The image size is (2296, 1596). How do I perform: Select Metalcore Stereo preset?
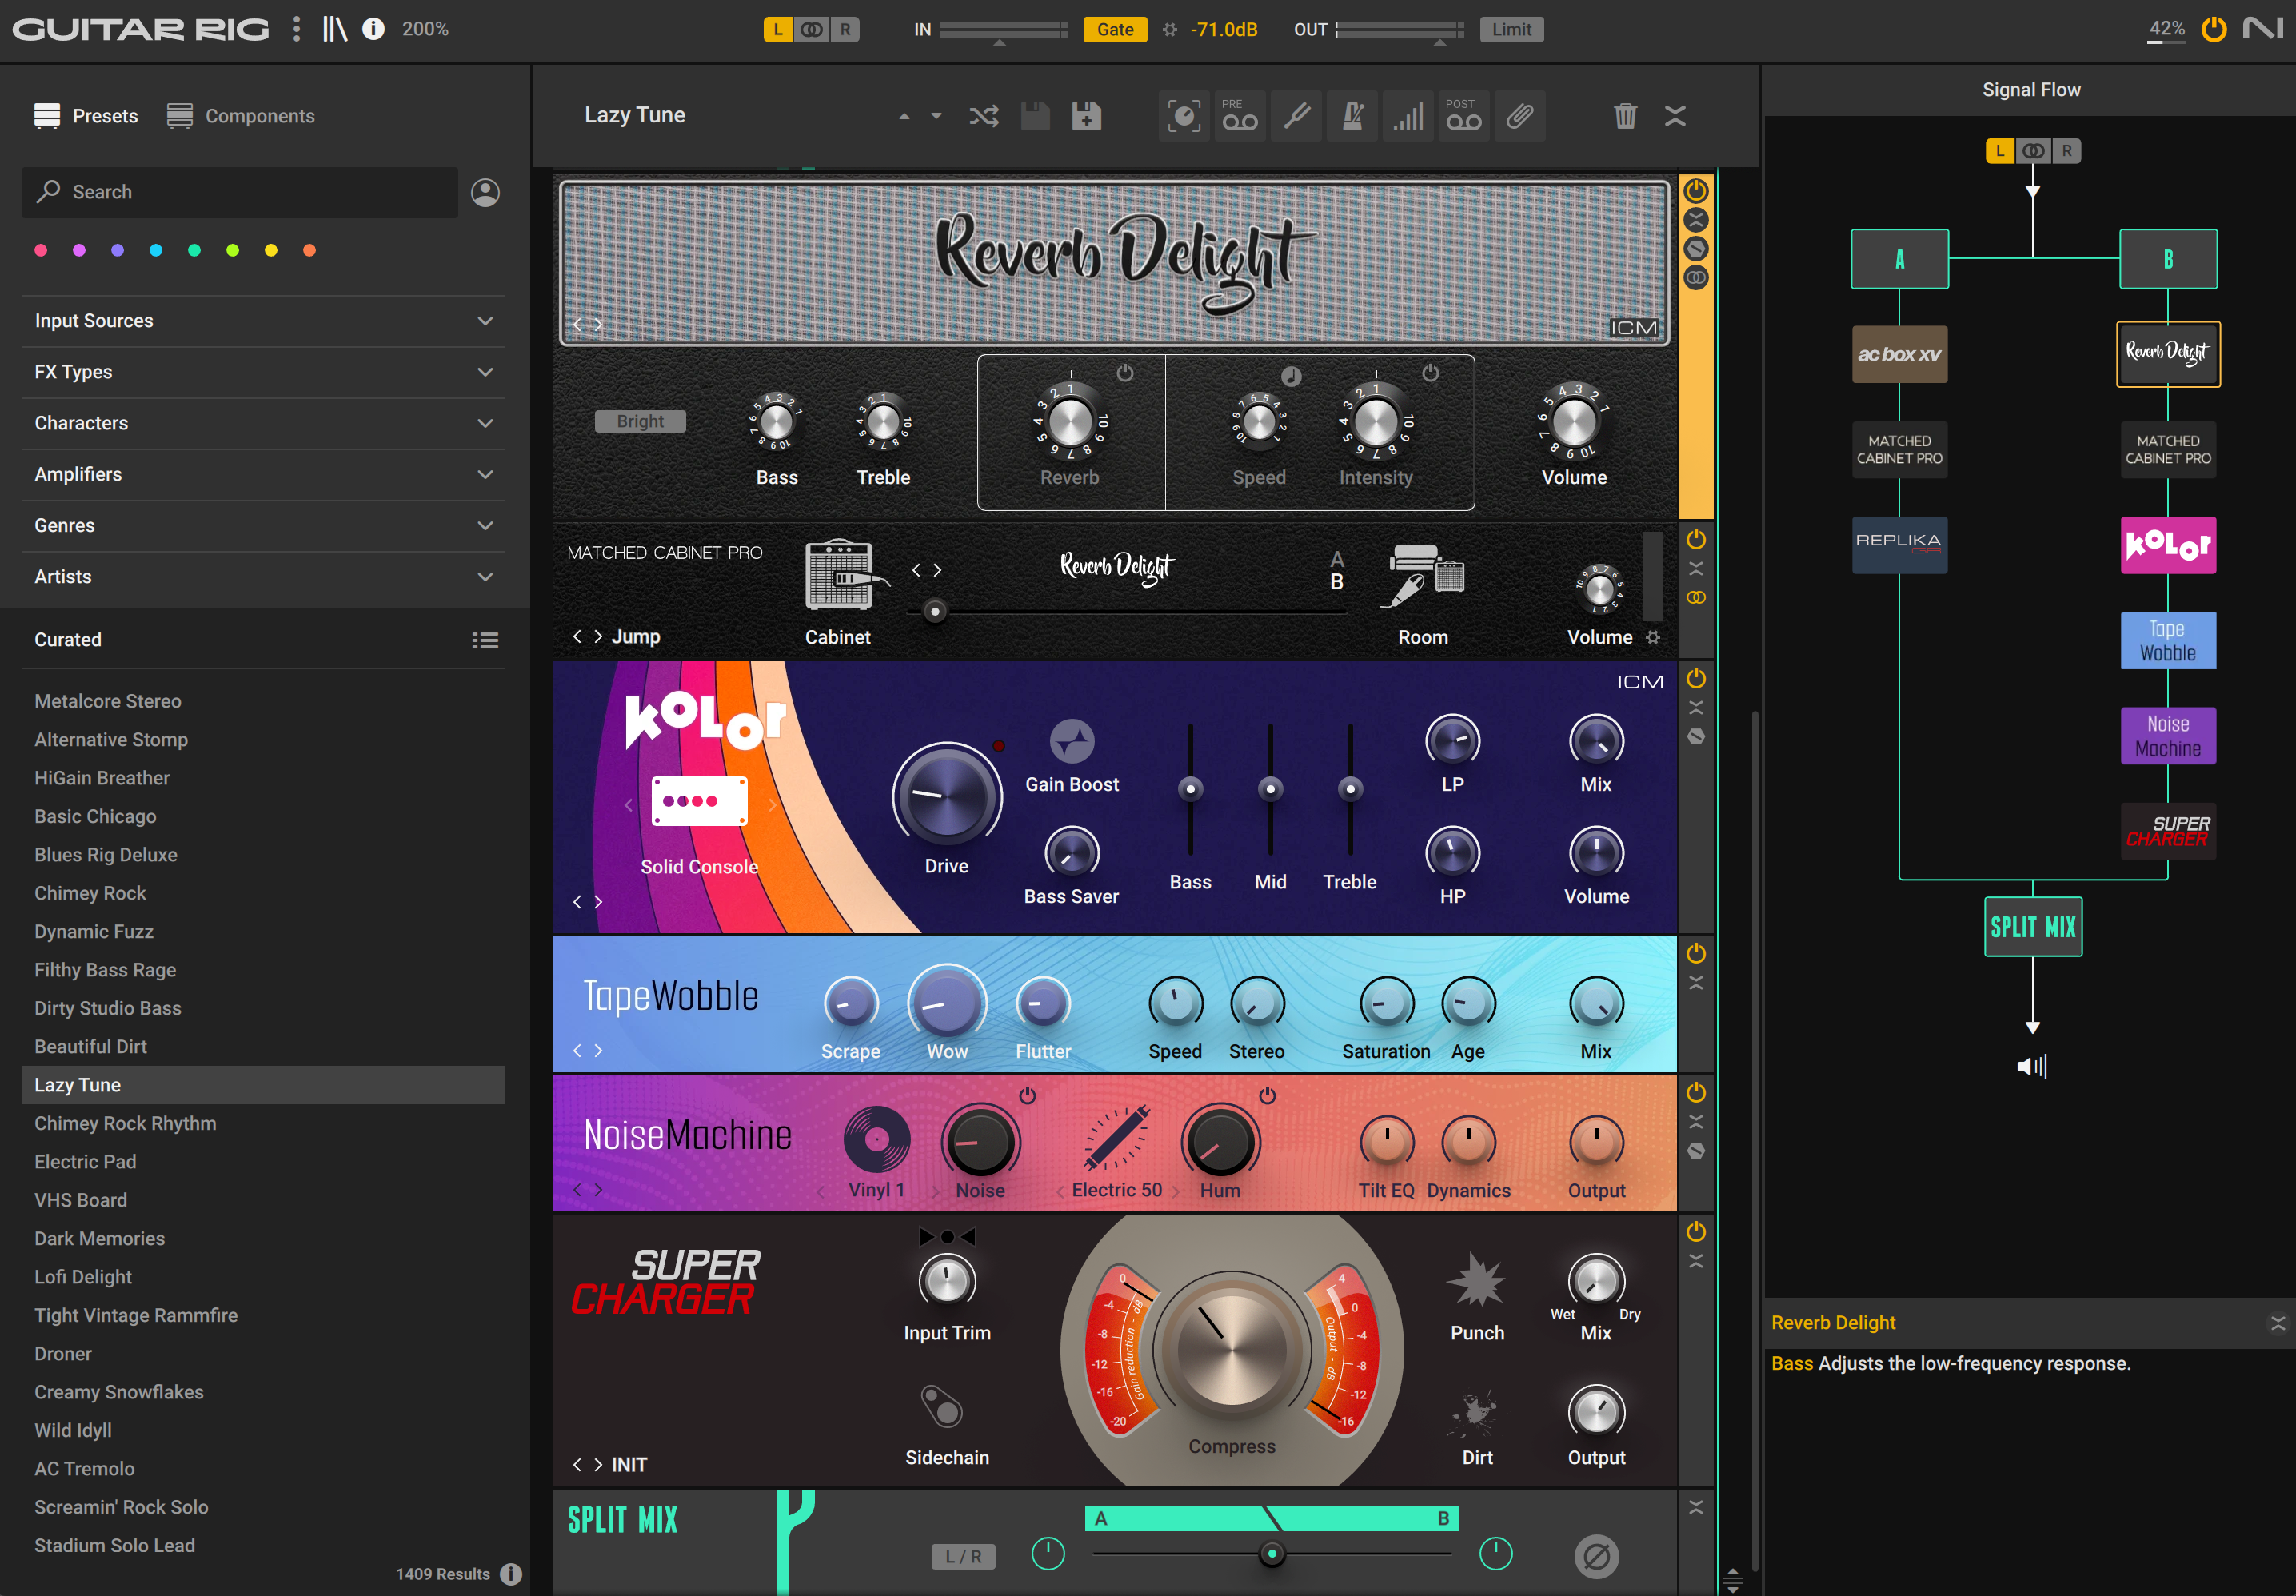click(x=262, y=701)
